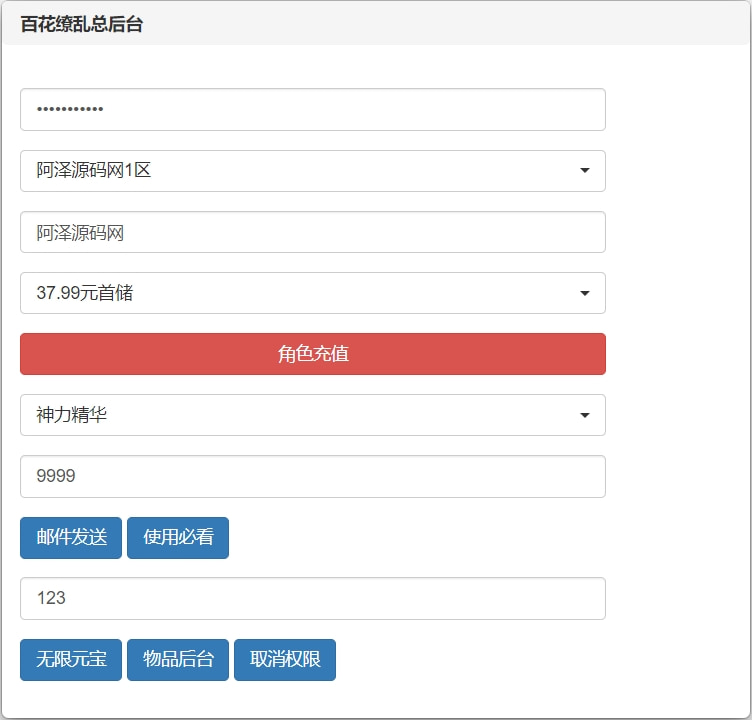This screenshot has width=752, height=720.
Task: Click the 邮件发送 button
Action: click(71, 537)
